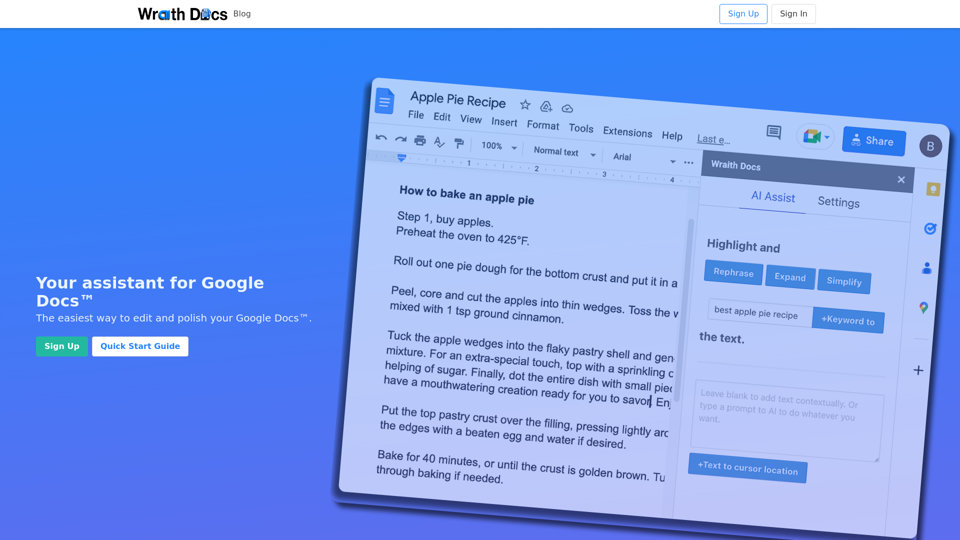Open the Contacts side icon
The image size is (960, 540).
click(x=926, y=268)
